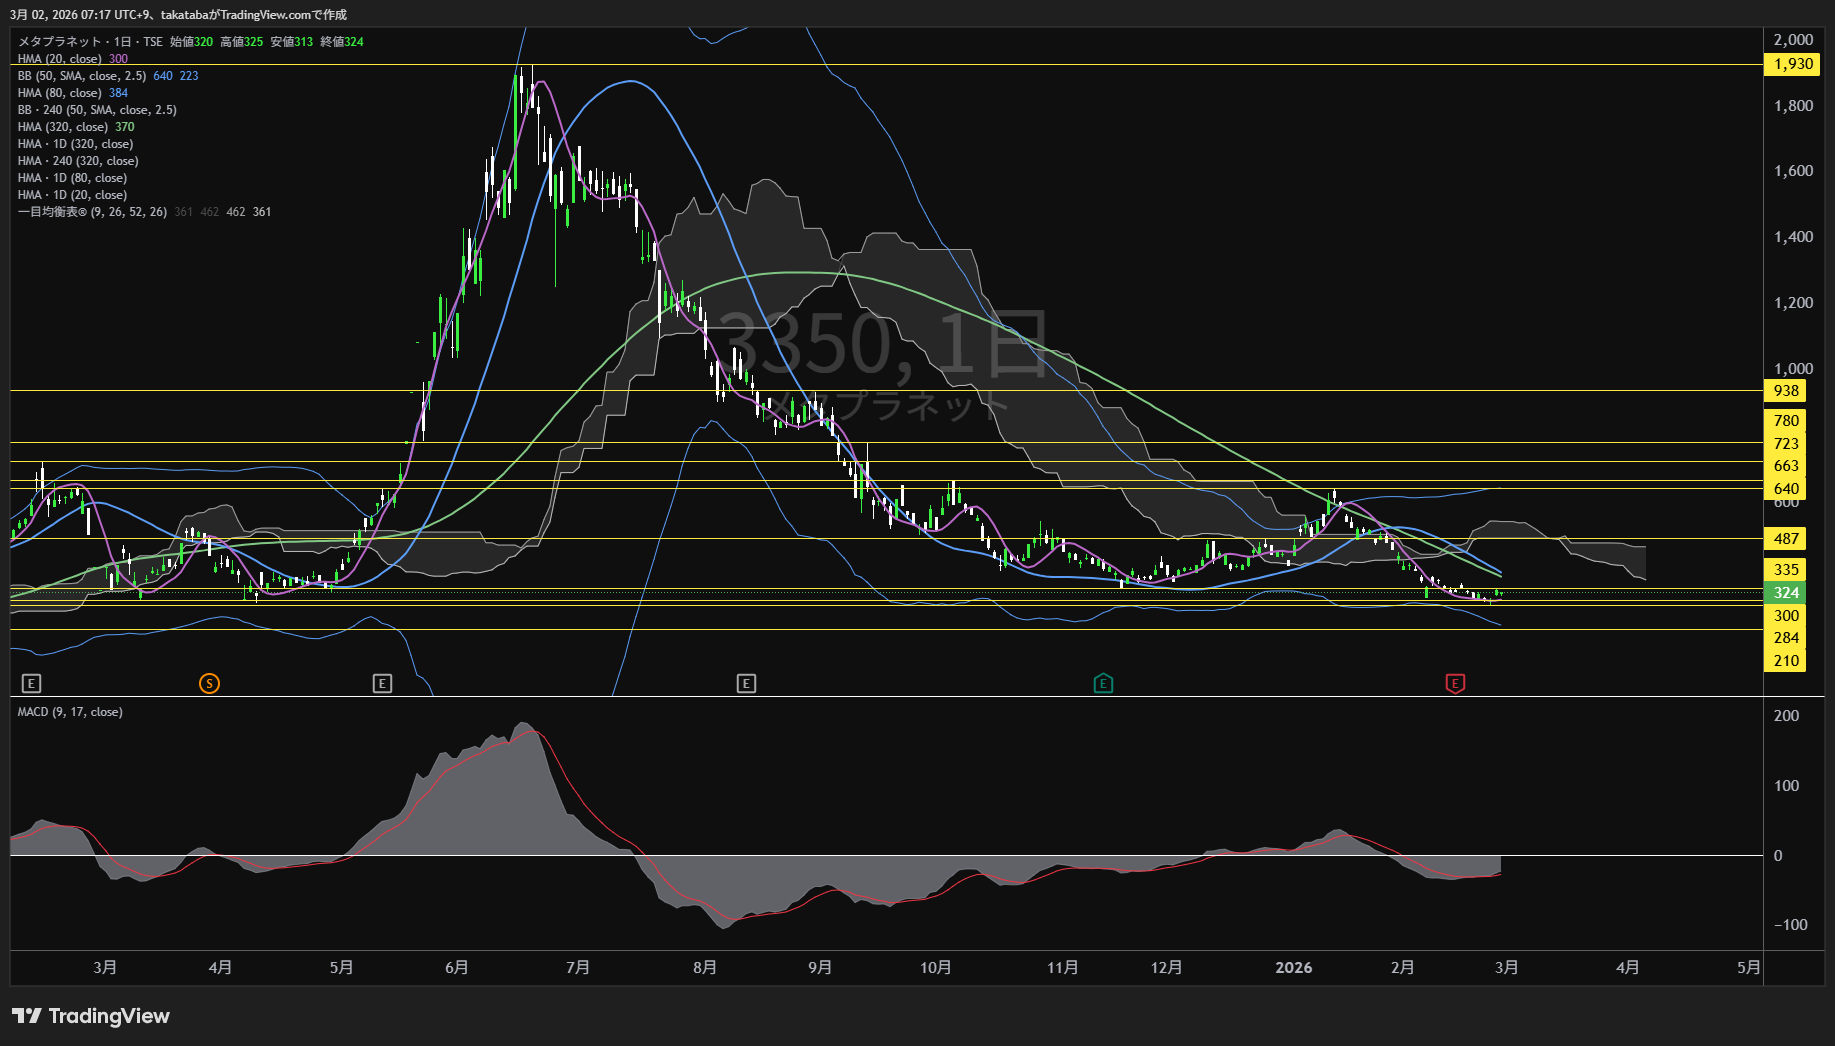Click the yellow 938 price level label
The image size is (1835, 1046).
pyautogui.click(x=1786, y=391)
